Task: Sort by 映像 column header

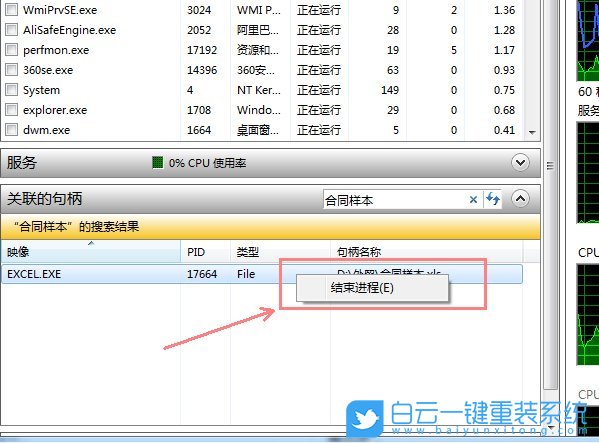Action: [x=91, y=252]
